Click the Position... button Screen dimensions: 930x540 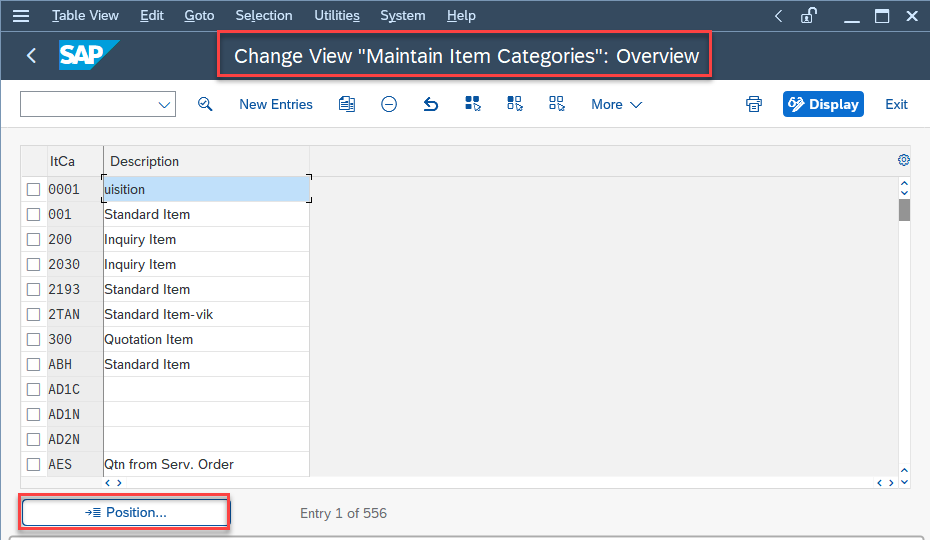point(125,513)
